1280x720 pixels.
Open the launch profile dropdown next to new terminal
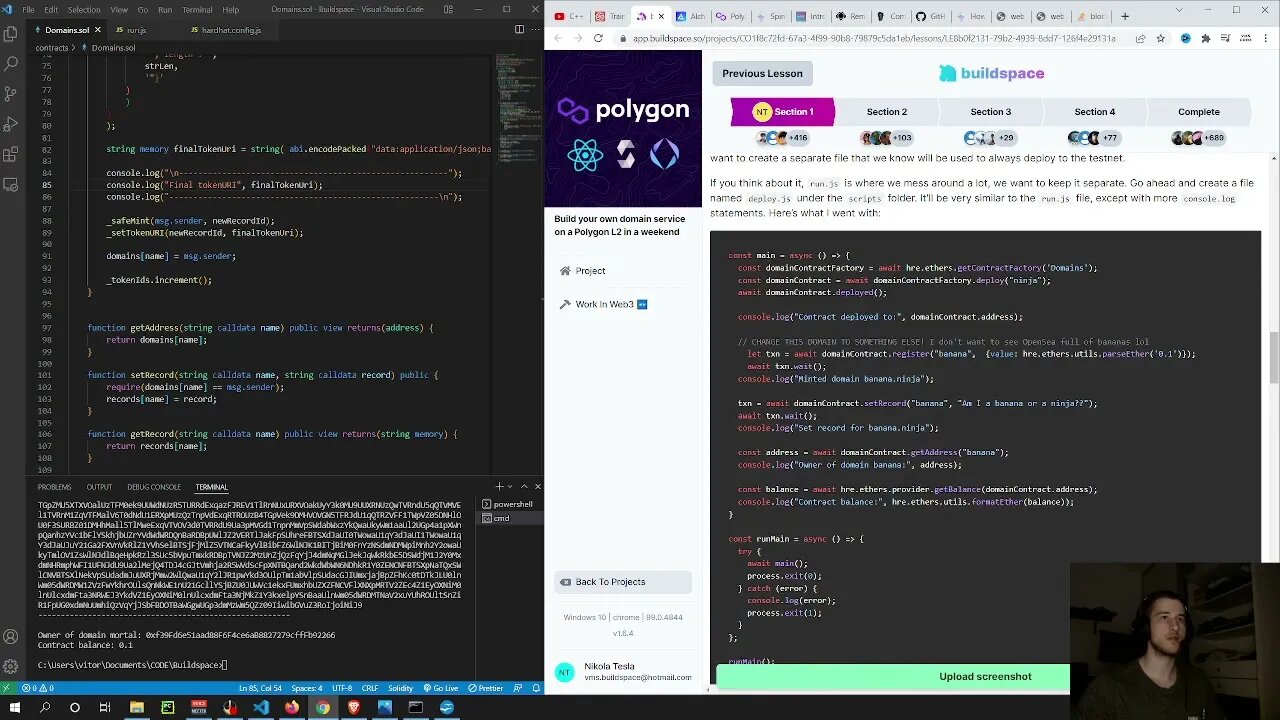(x=509, y=487)
